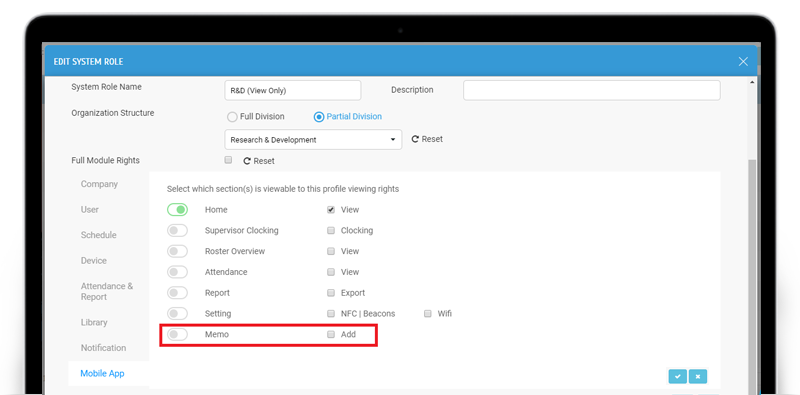
Task: Enable the NFC | Beacons checkbox
Action: [331, 313]
